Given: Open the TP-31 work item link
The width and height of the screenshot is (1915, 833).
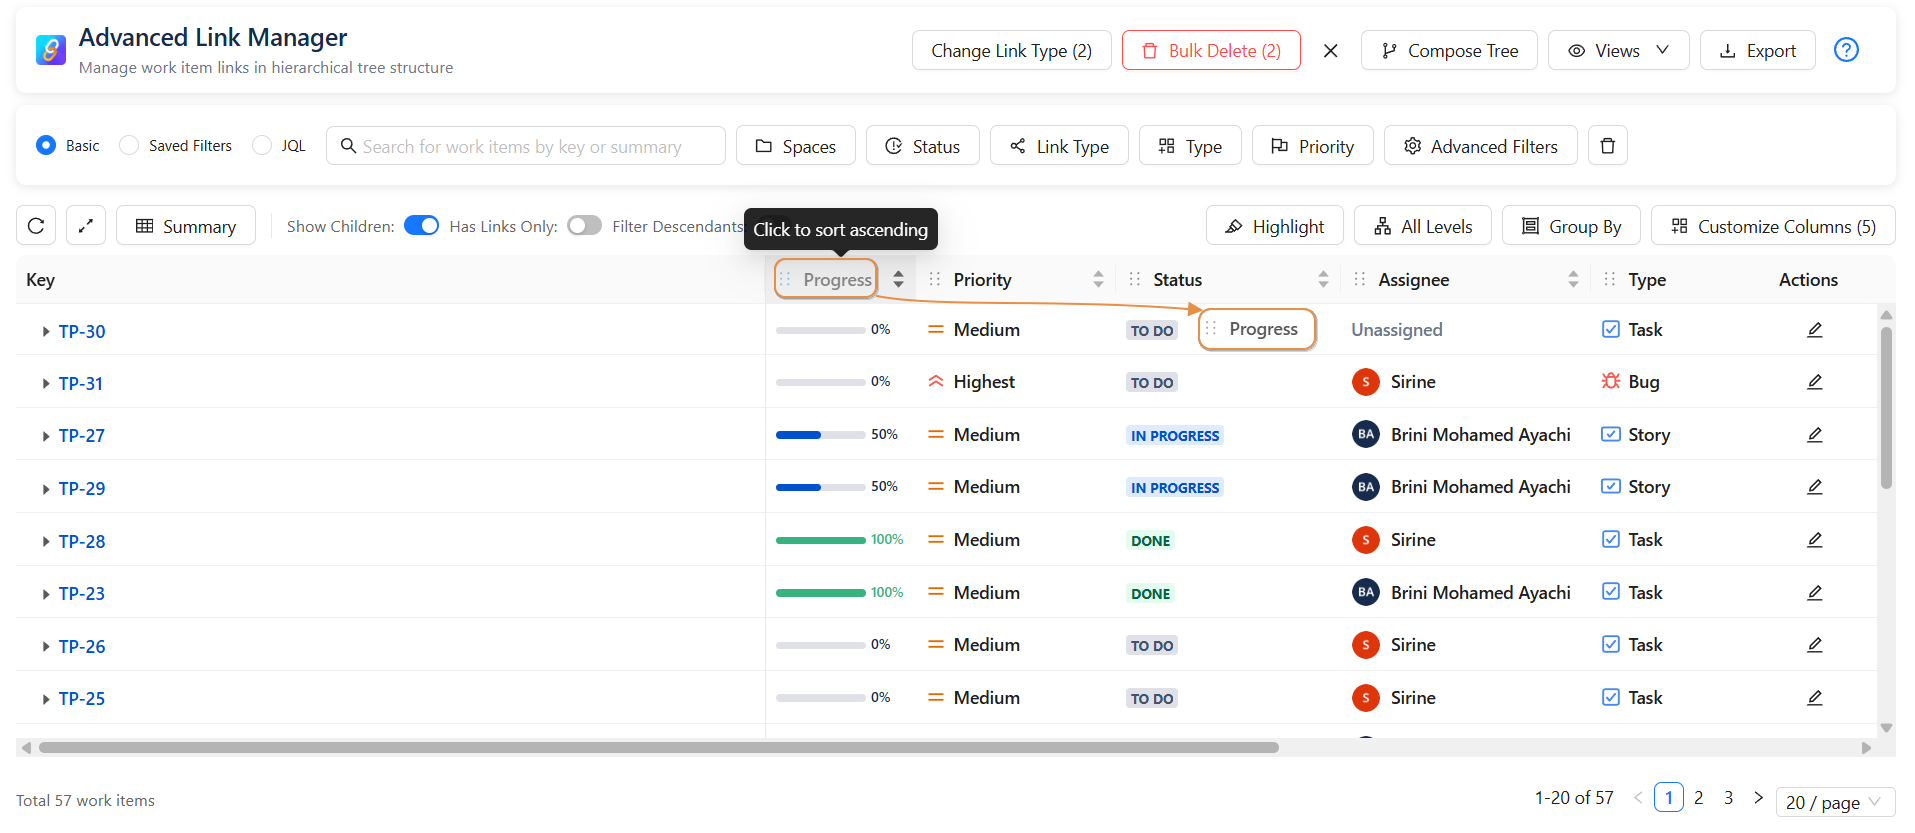Looking at the screenshot, I should point(80,383).
